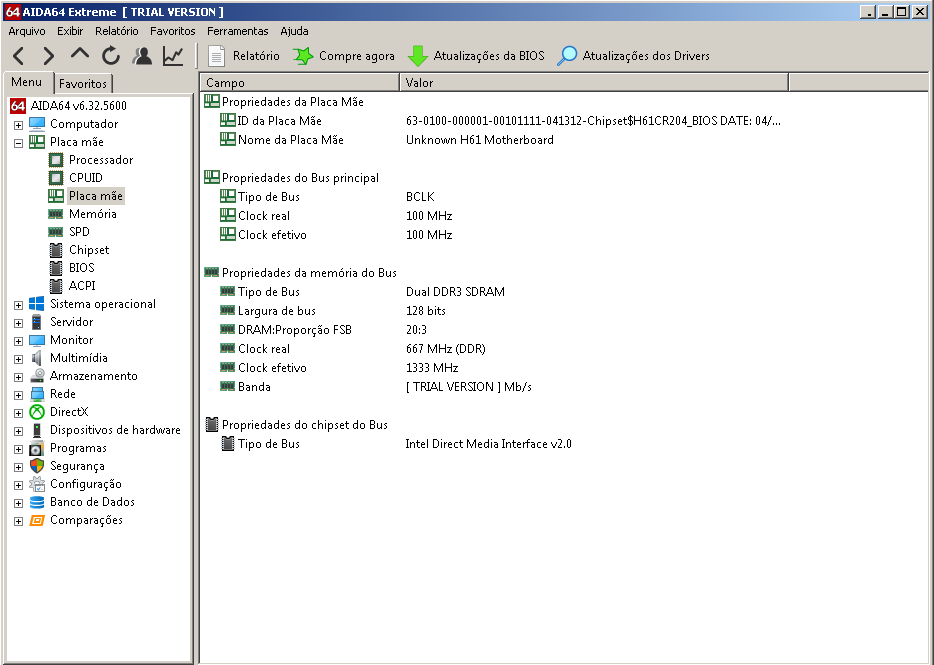934x665 pixels.
Task: Open the Relatório menu in the menu bar
Action: [117, 31]
